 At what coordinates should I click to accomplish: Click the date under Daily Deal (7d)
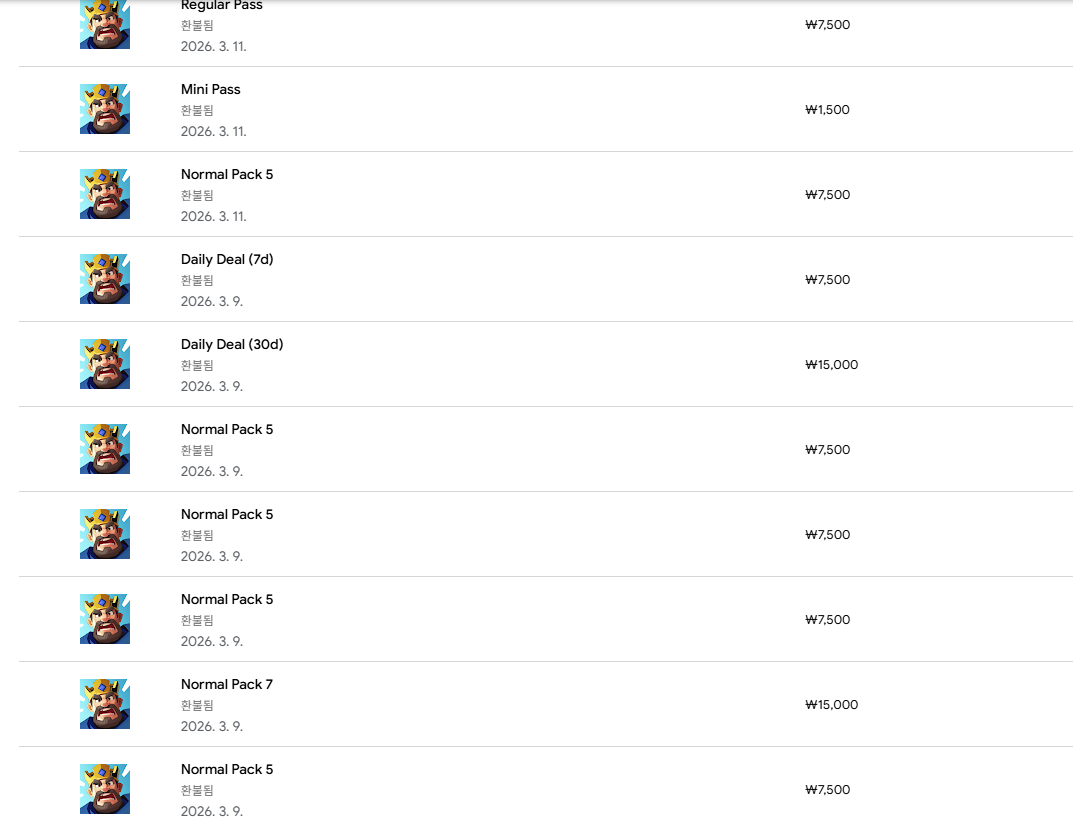click(212, 301)
